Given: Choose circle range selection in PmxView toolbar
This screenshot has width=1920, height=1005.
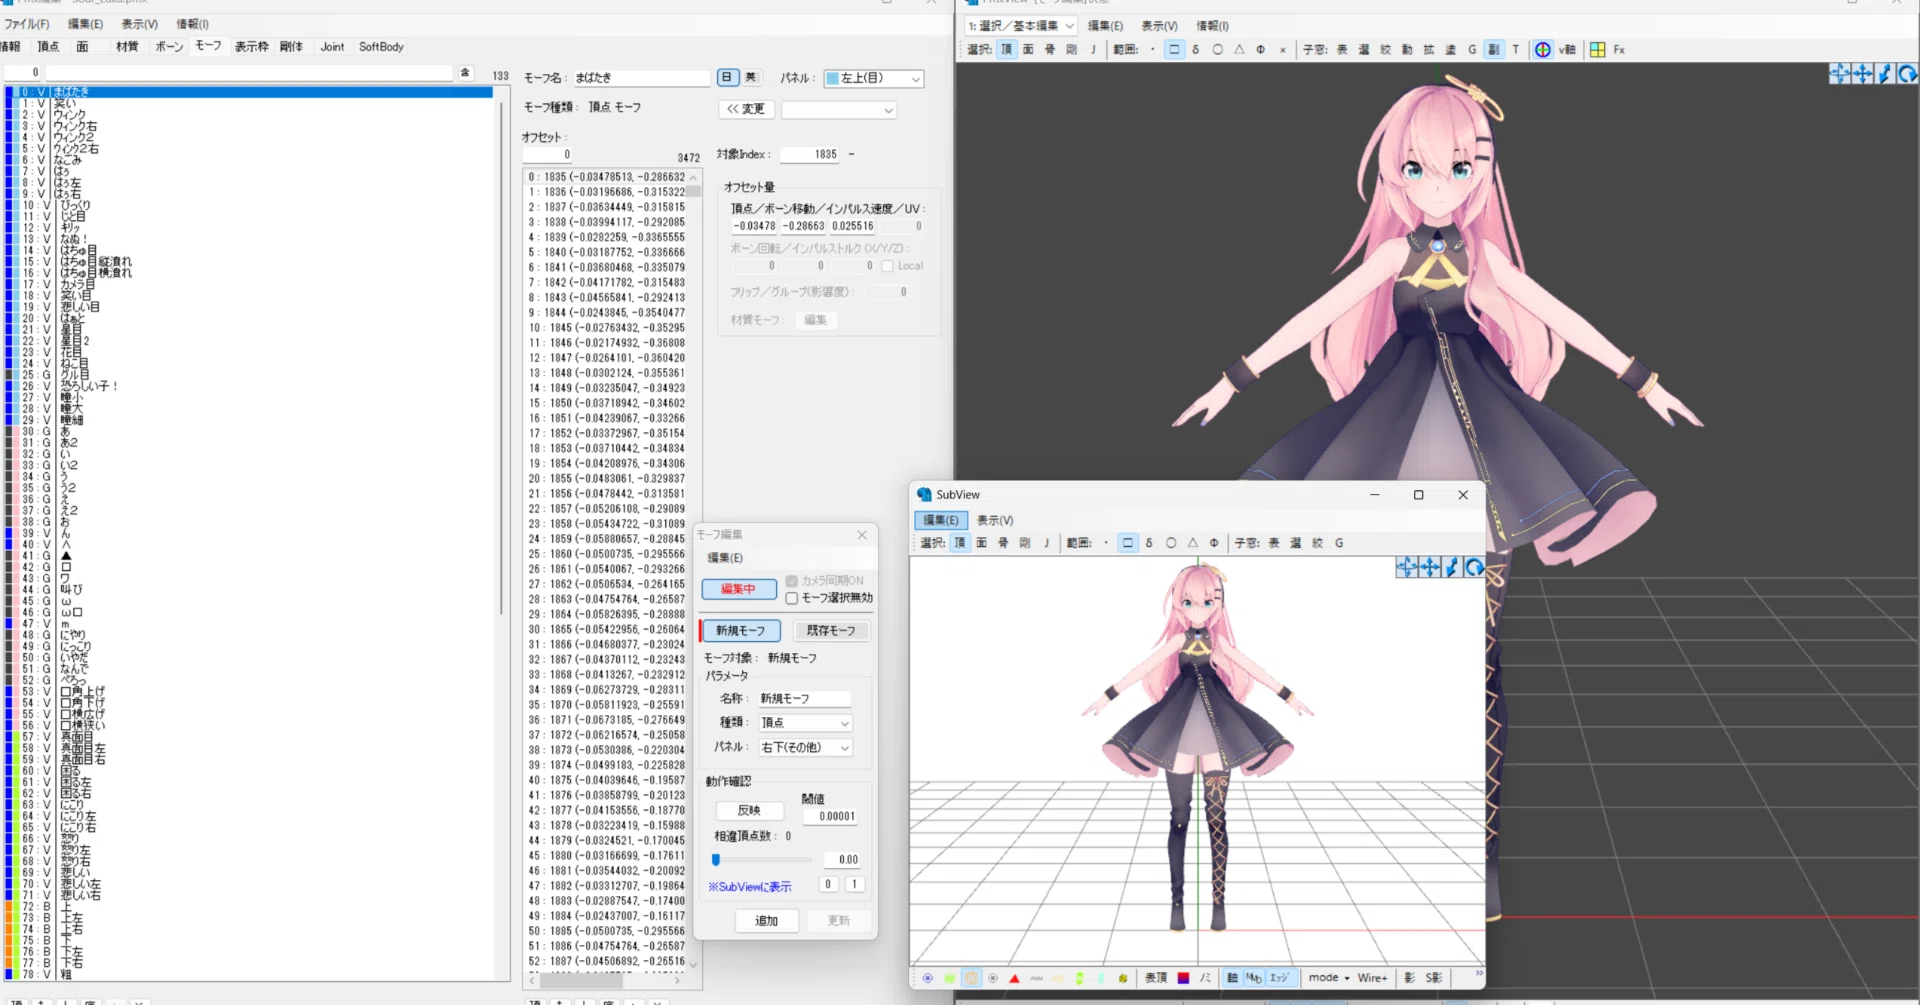Looking at the screenshot, I should [1217, 49].
